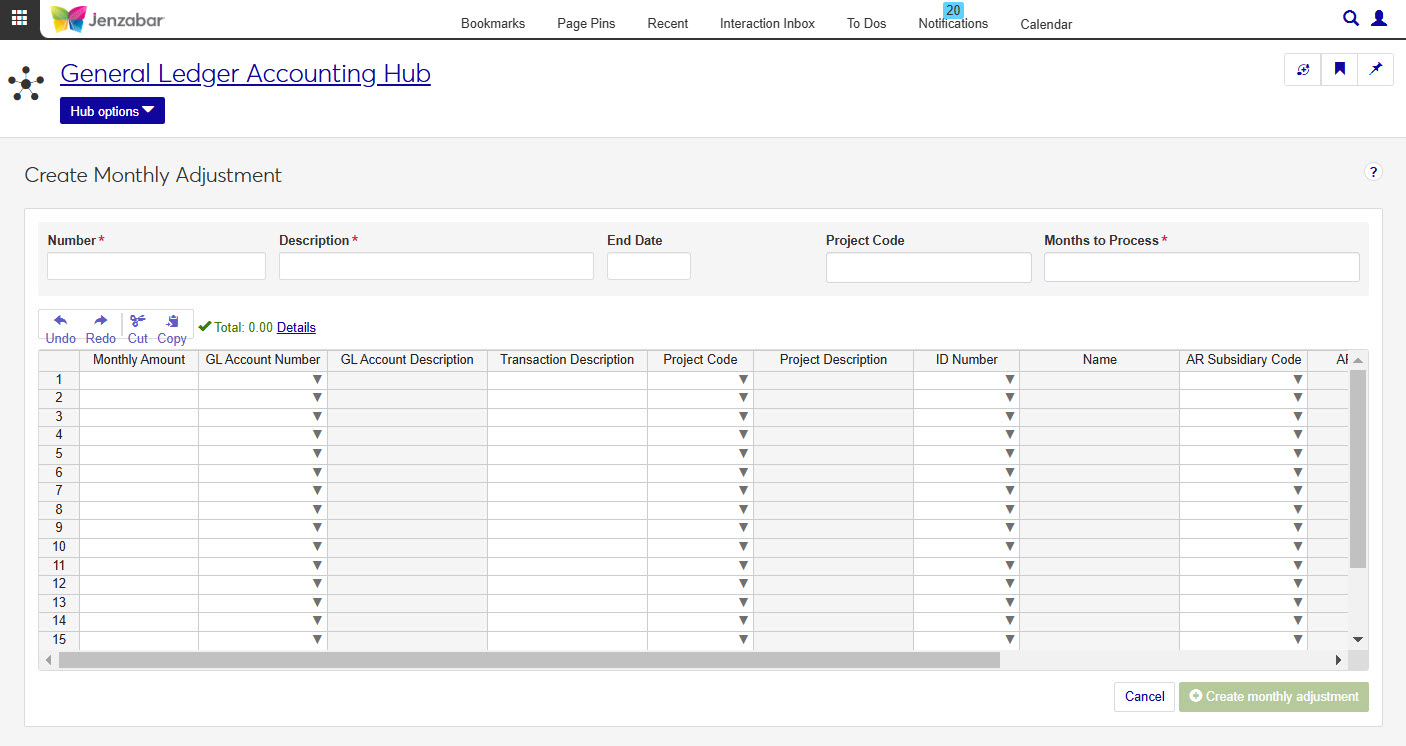Screen dimensions: 1406x746
Task: Click the Cut scissors icon
Action: [x=138, y=321]
